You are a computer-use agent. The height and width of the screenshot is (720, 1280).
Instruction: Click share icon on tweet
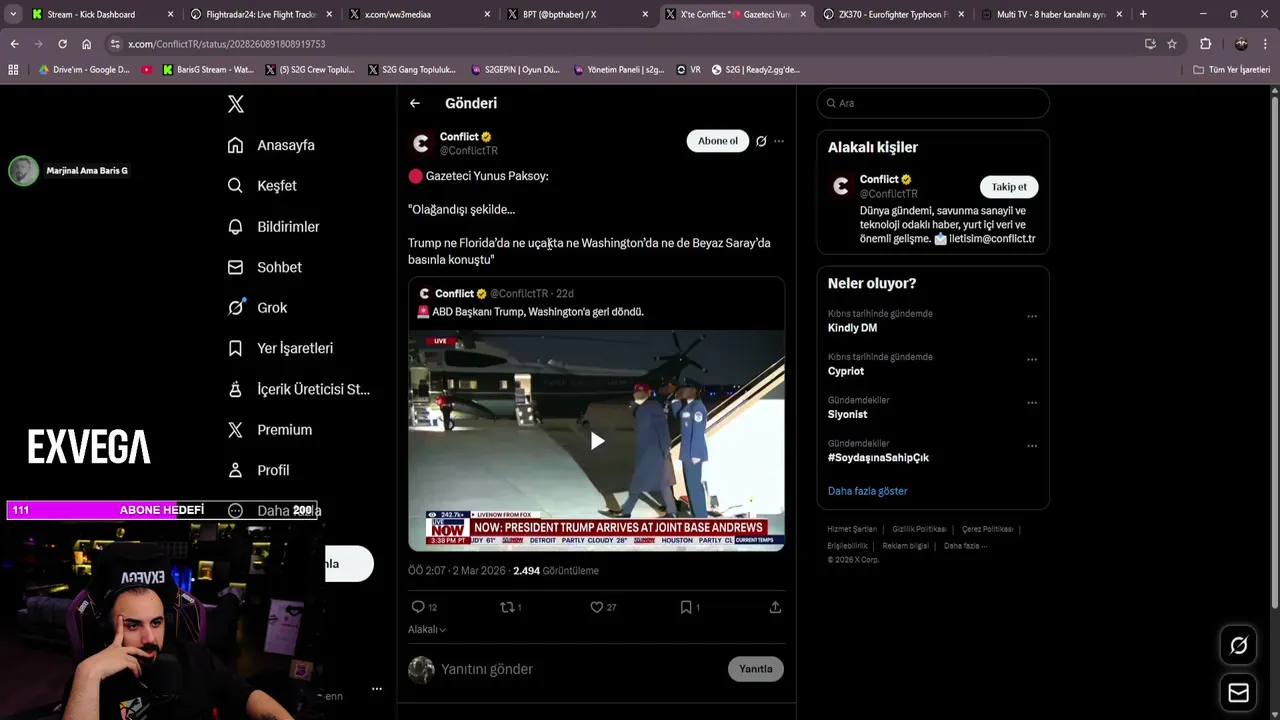775,607
